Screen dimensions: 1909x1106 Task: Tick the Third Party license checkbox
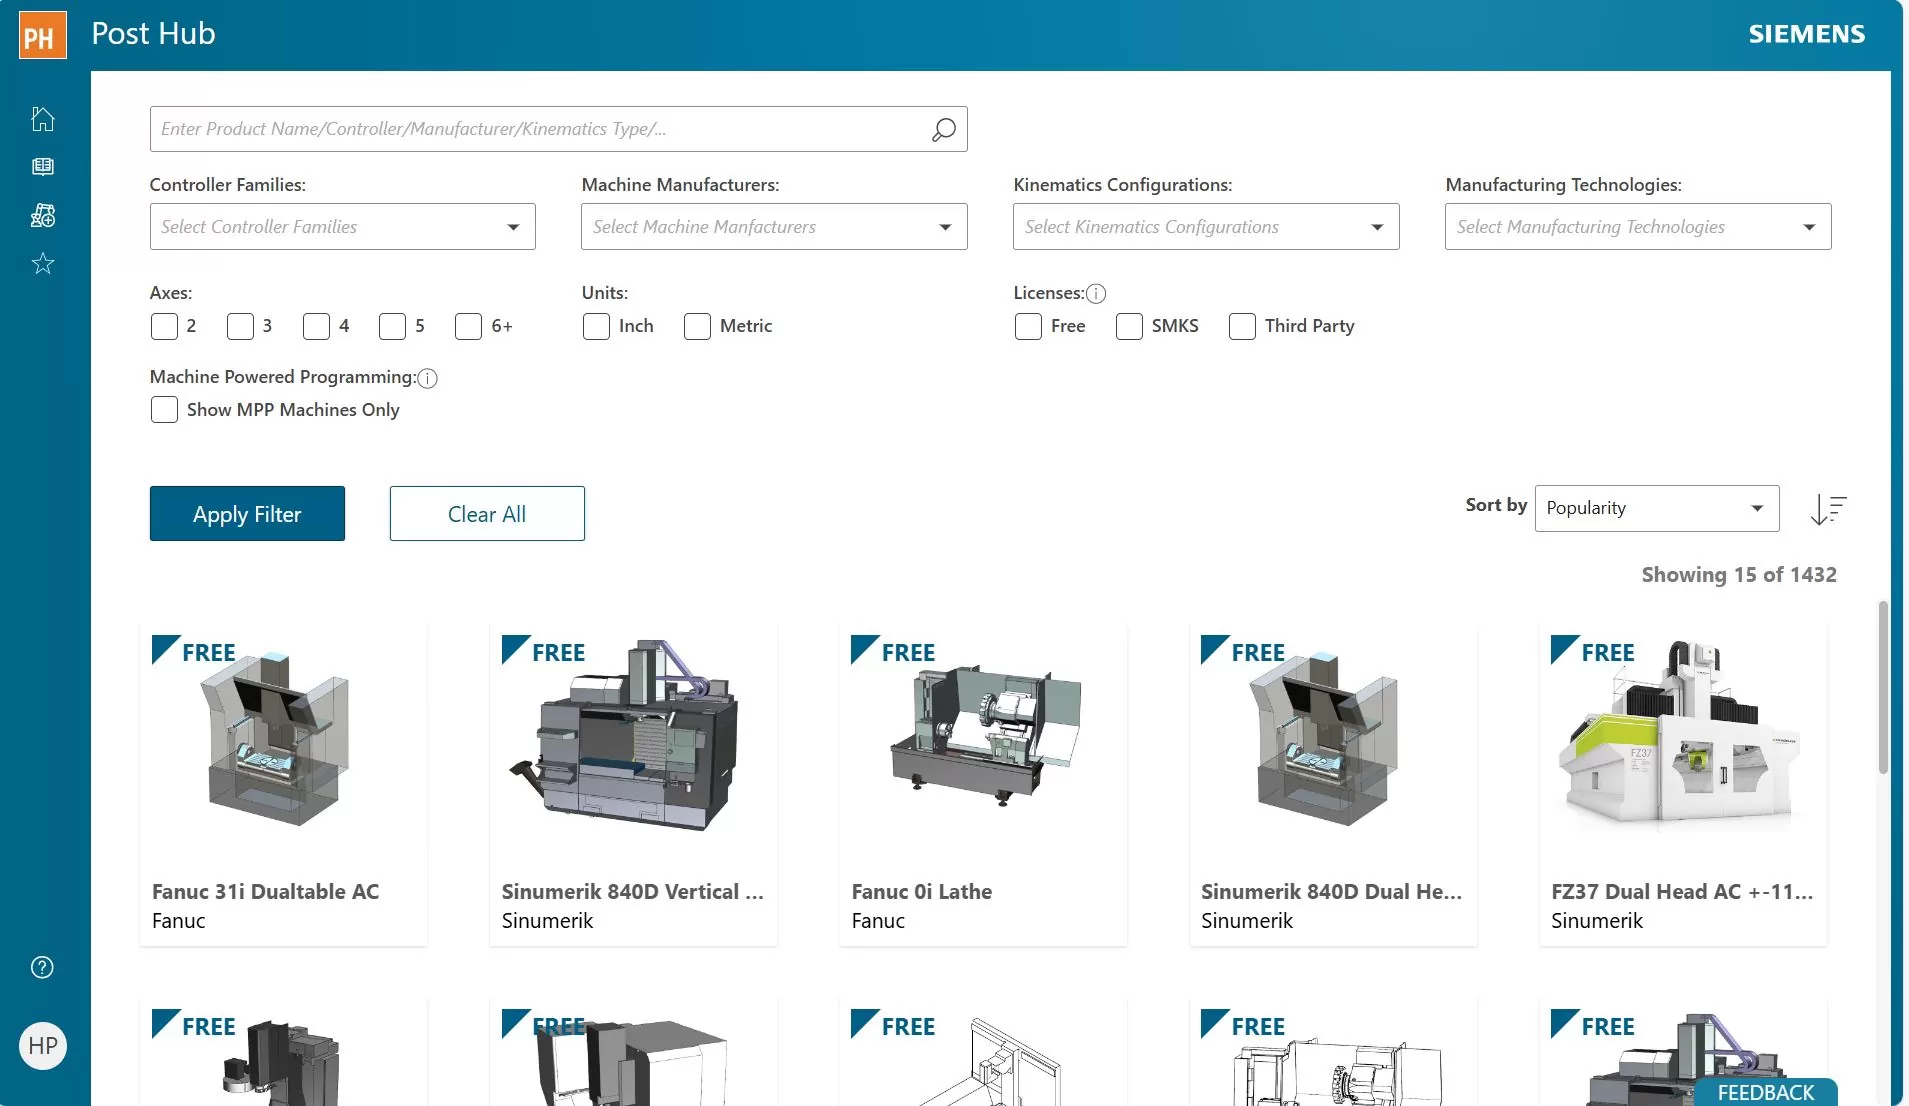coord(1242,326)
